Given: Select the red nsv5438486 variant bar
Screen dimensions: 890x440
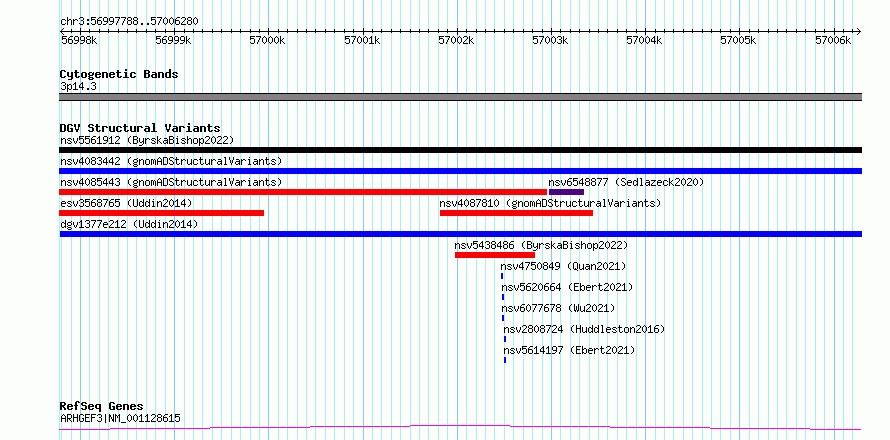Looking at the screenshot, I should tap(495, 255).
